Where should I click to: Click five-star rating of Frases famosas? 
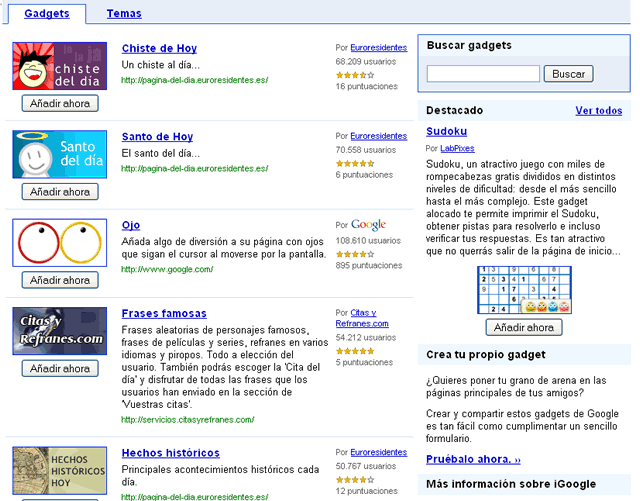click(x=355, y=351)
